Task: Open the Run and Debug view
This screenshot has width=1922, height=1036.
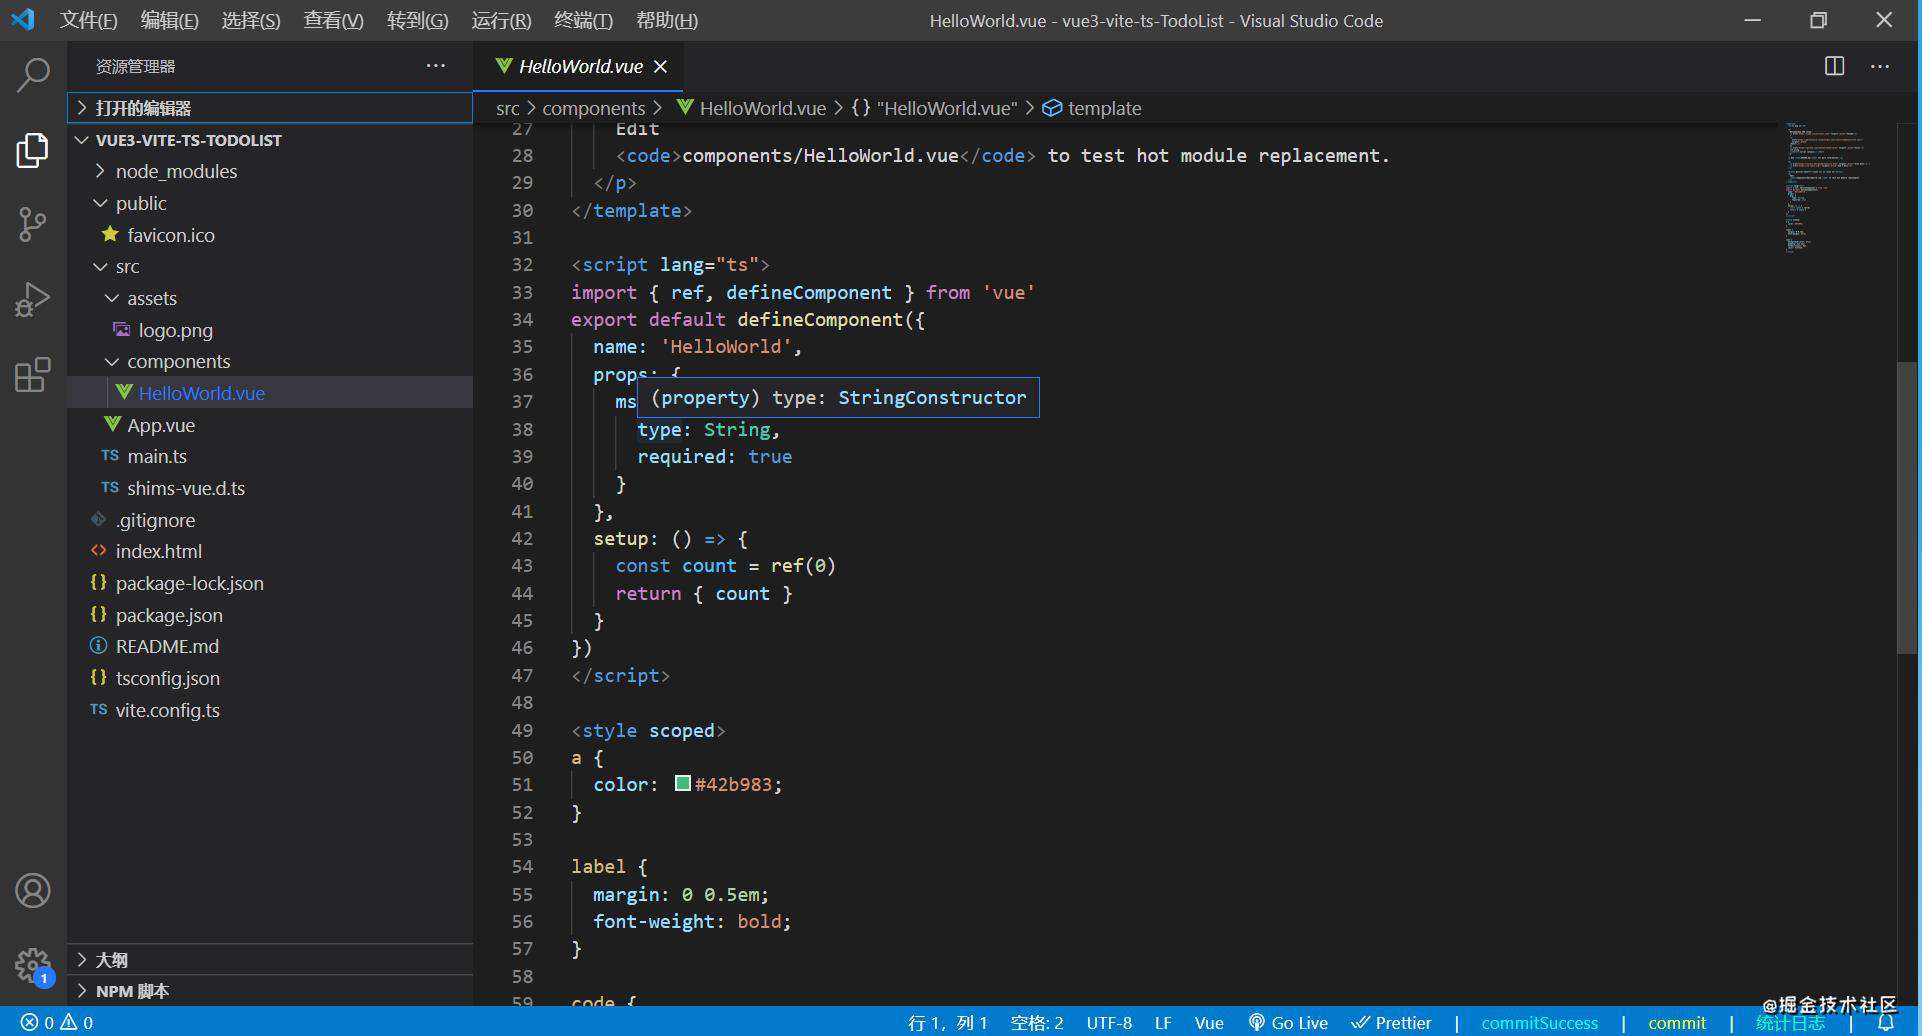Action: click(x=33, y=299)
